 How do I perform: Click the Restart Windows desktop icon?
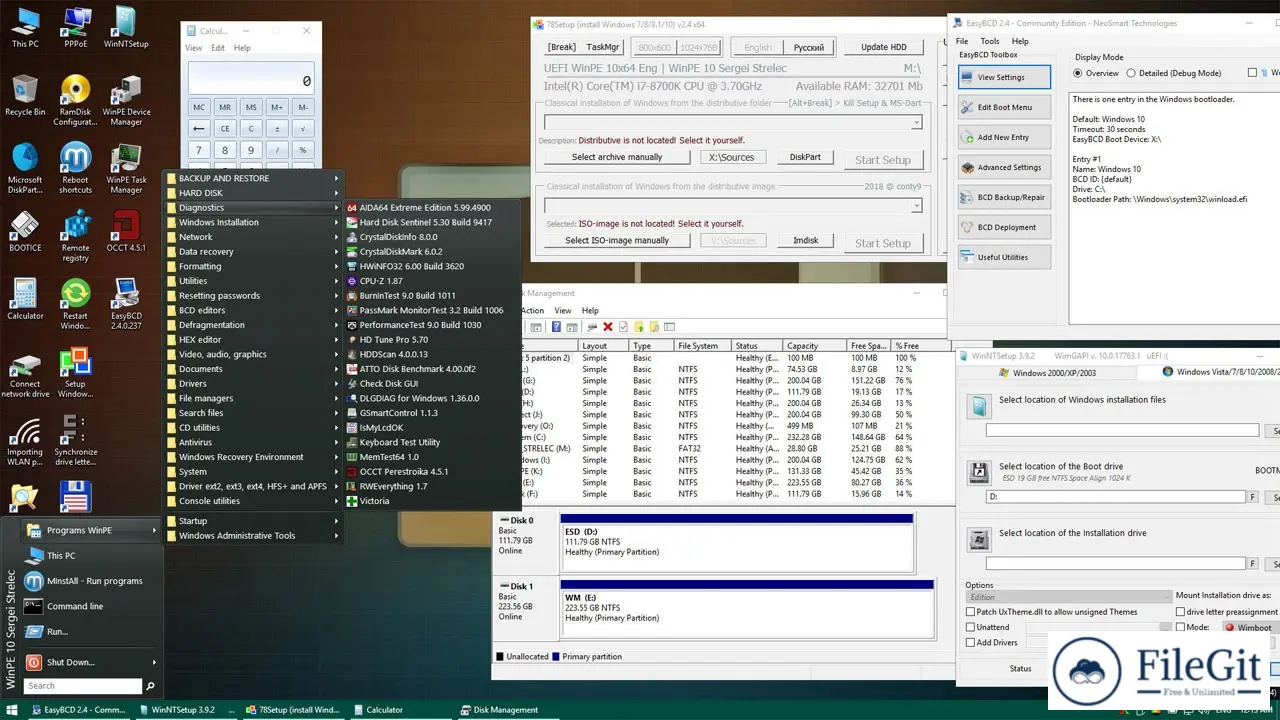click(76, 305)
